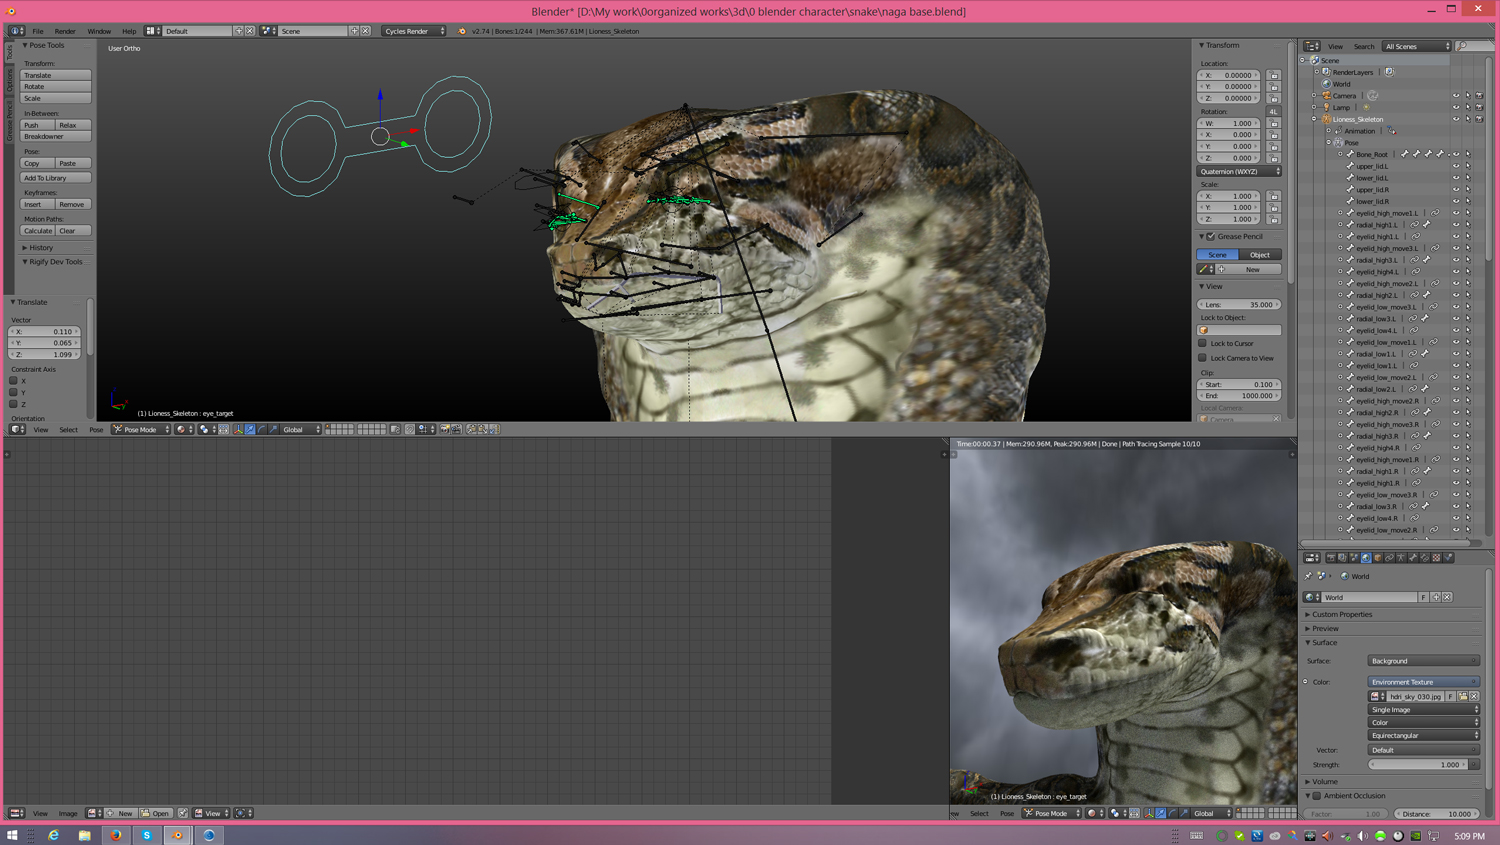Enable the Lock to Cursor checkbox
This screenshot has height=845, width=1500.
(1203, 343)
